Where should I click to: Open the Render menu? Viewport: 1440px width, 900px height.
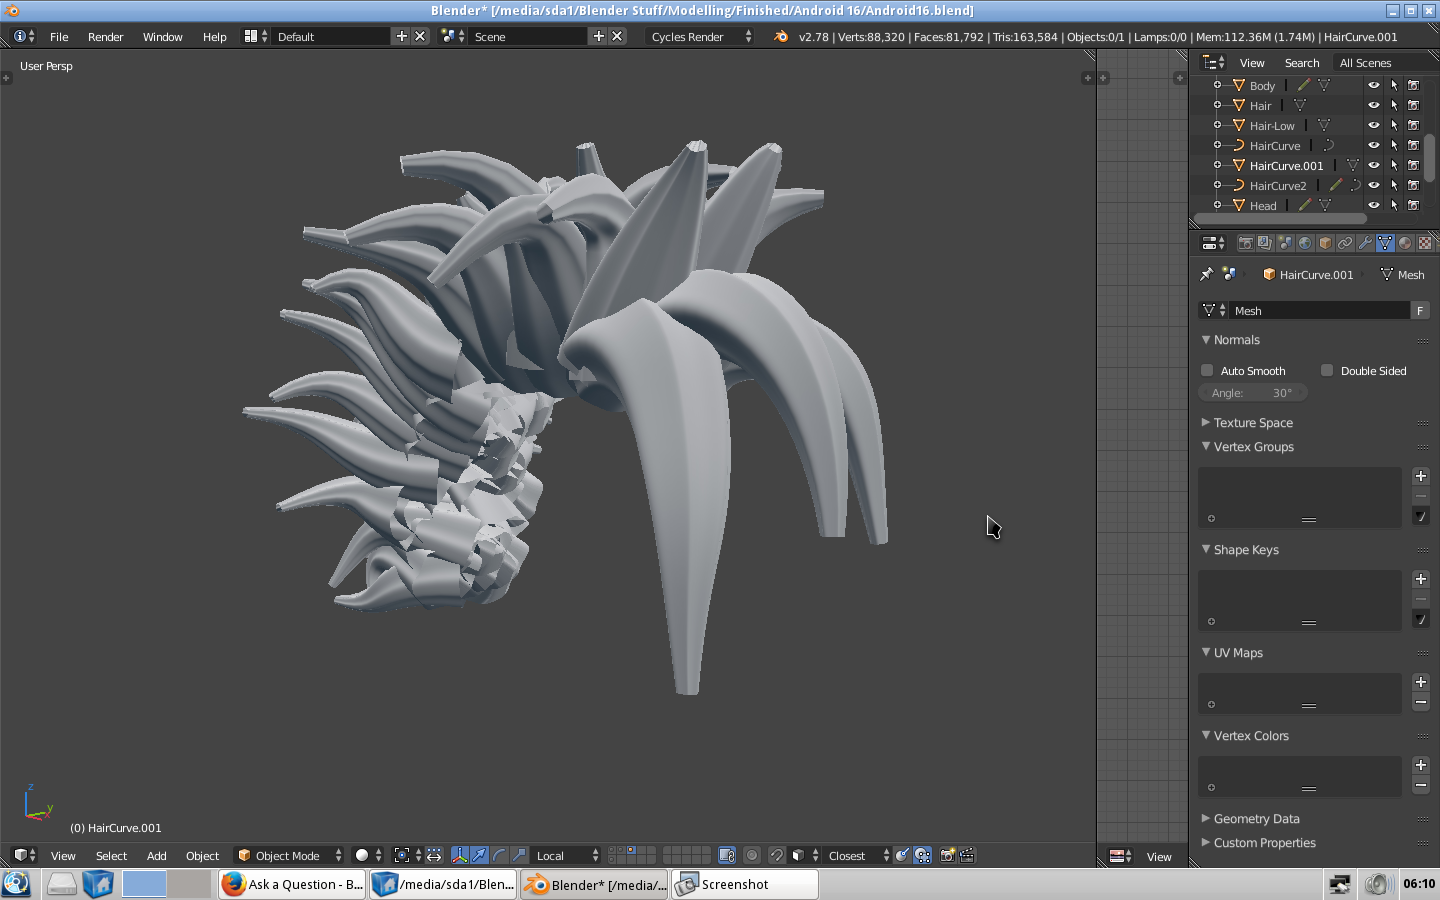pyautogui.click(x=105, y=36)
